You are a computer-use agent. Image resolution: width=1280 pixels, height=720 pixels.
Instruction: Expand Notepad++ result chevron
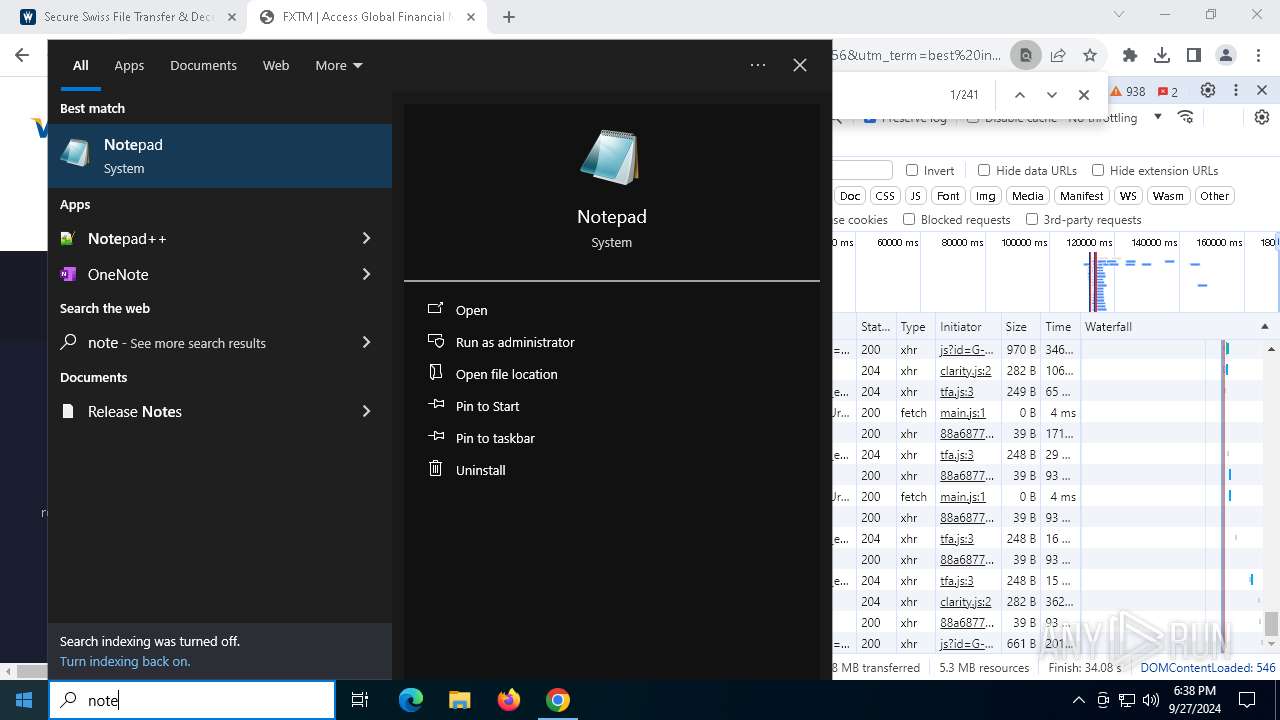click(366, 238)
